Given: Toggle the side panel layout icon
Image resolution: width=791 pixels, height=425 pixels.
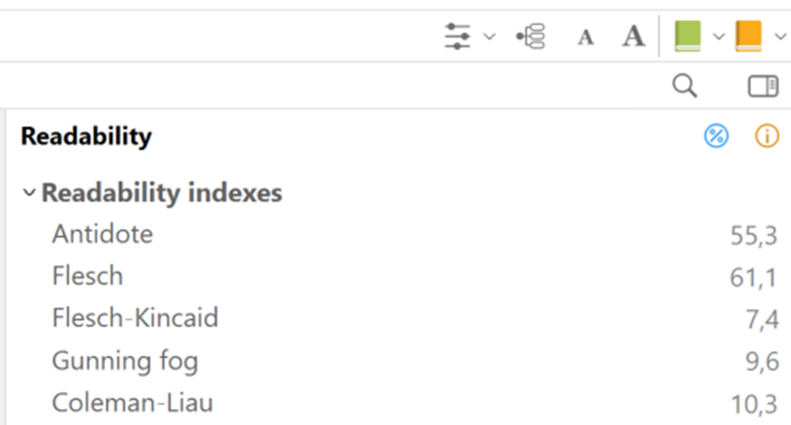Looking at the screenshot, I should (x=763, y=87).
